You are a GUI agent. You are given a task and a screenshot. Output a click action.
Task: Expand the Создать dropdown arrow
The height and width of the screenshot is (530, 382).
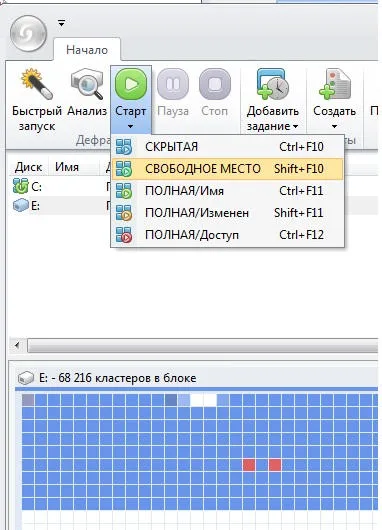pos(334,127)
